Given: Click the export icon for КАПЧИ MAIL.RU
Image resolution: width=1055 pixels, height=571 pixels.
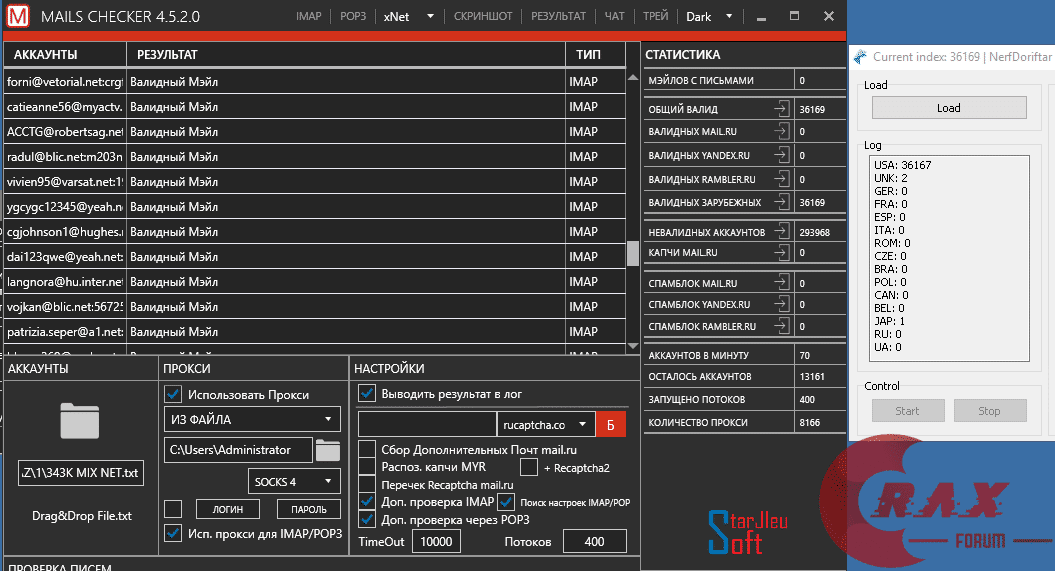Looking at the screenshot, I should point(781,253).
